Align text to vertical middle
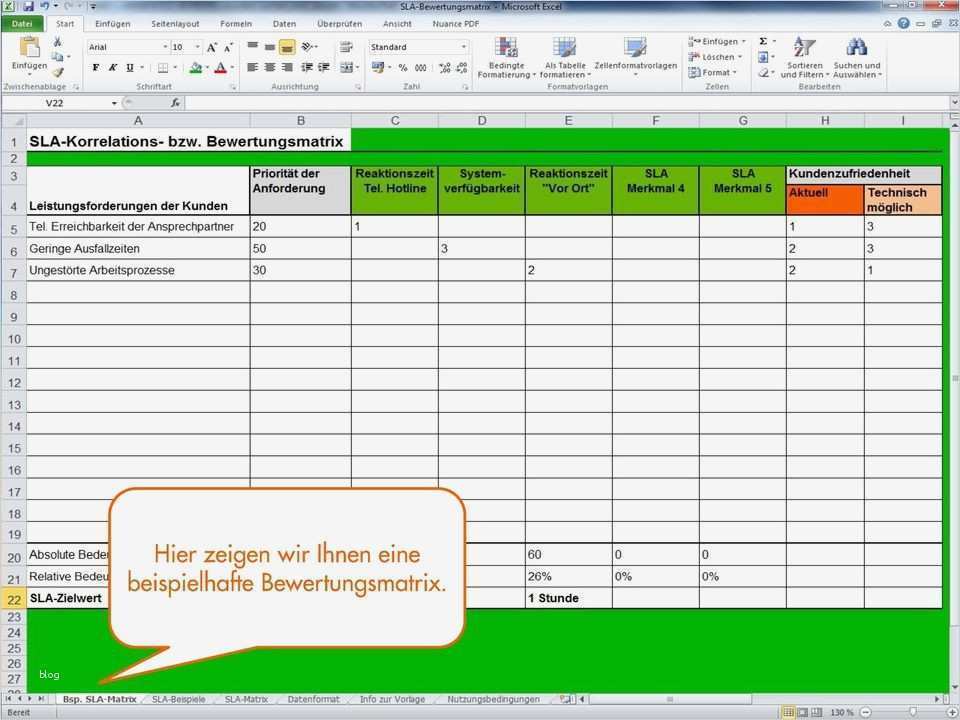960x720 pixels. (x=269, y=47)
